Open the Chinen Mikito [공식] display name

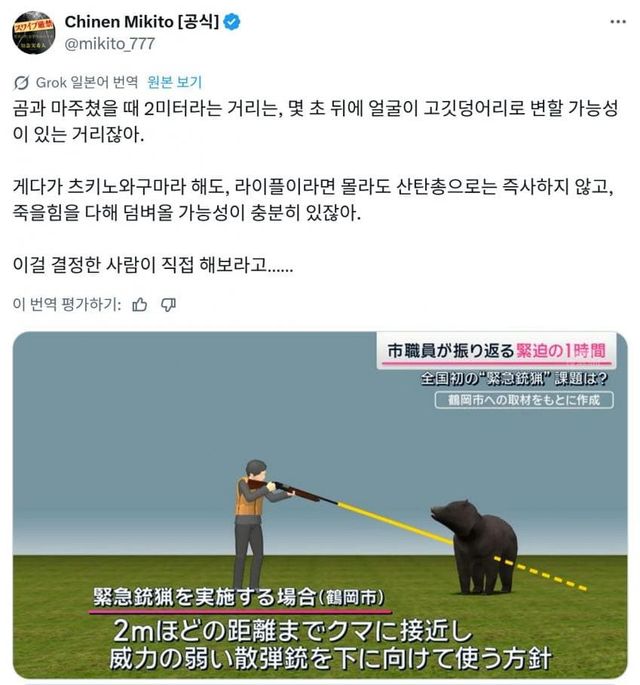[x=142, y=21]
